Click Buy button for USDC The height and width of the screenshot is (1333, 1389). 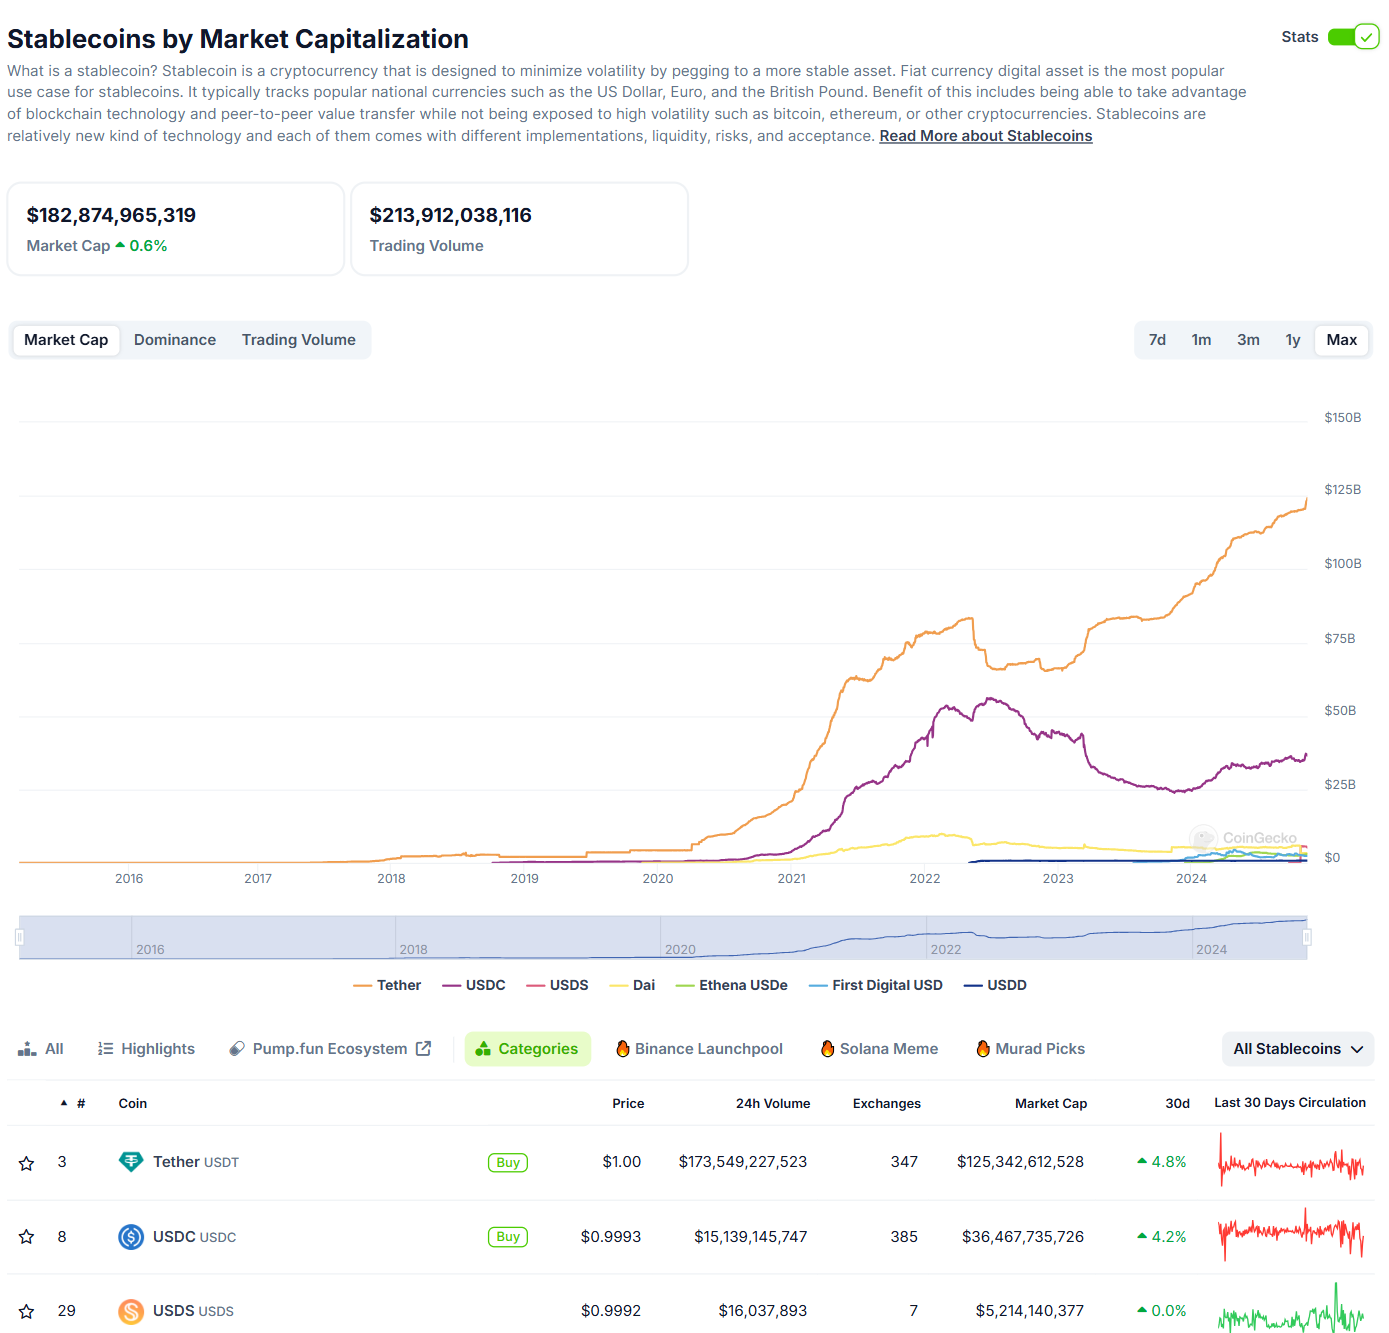(508, 1237)
